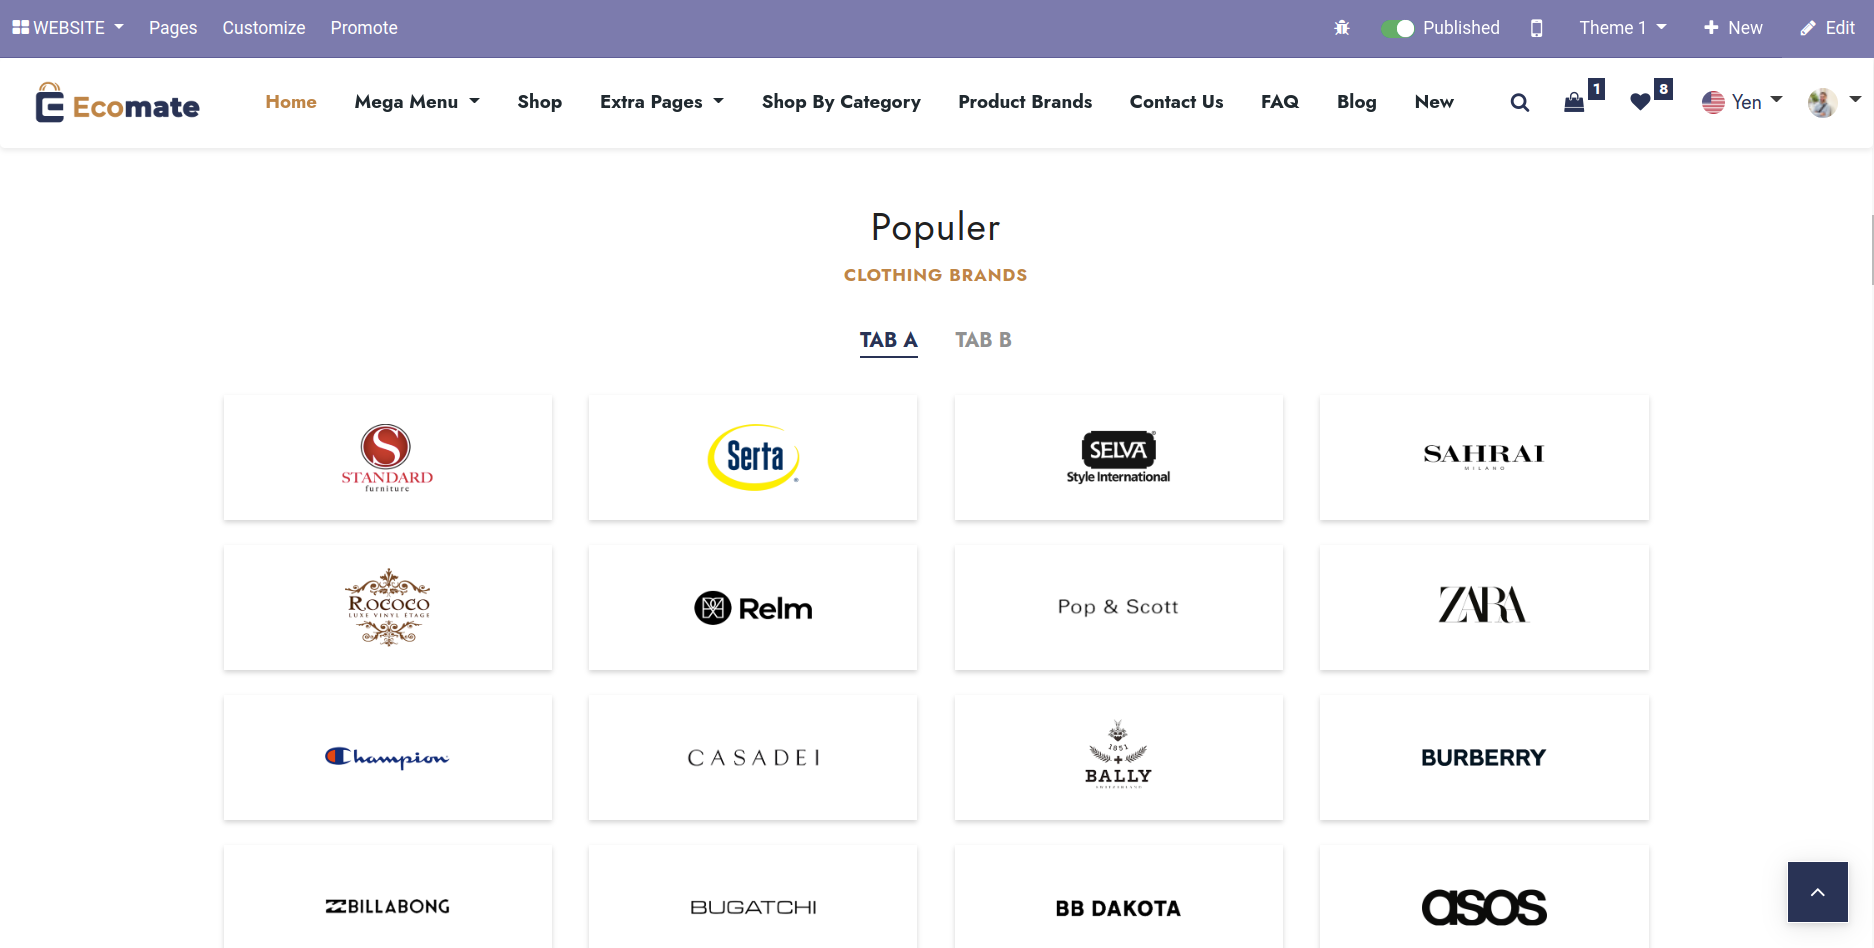Switch to TAB A
This screenshot has height=948, width=1874.
pyautogui.click(x=888, y=340)
